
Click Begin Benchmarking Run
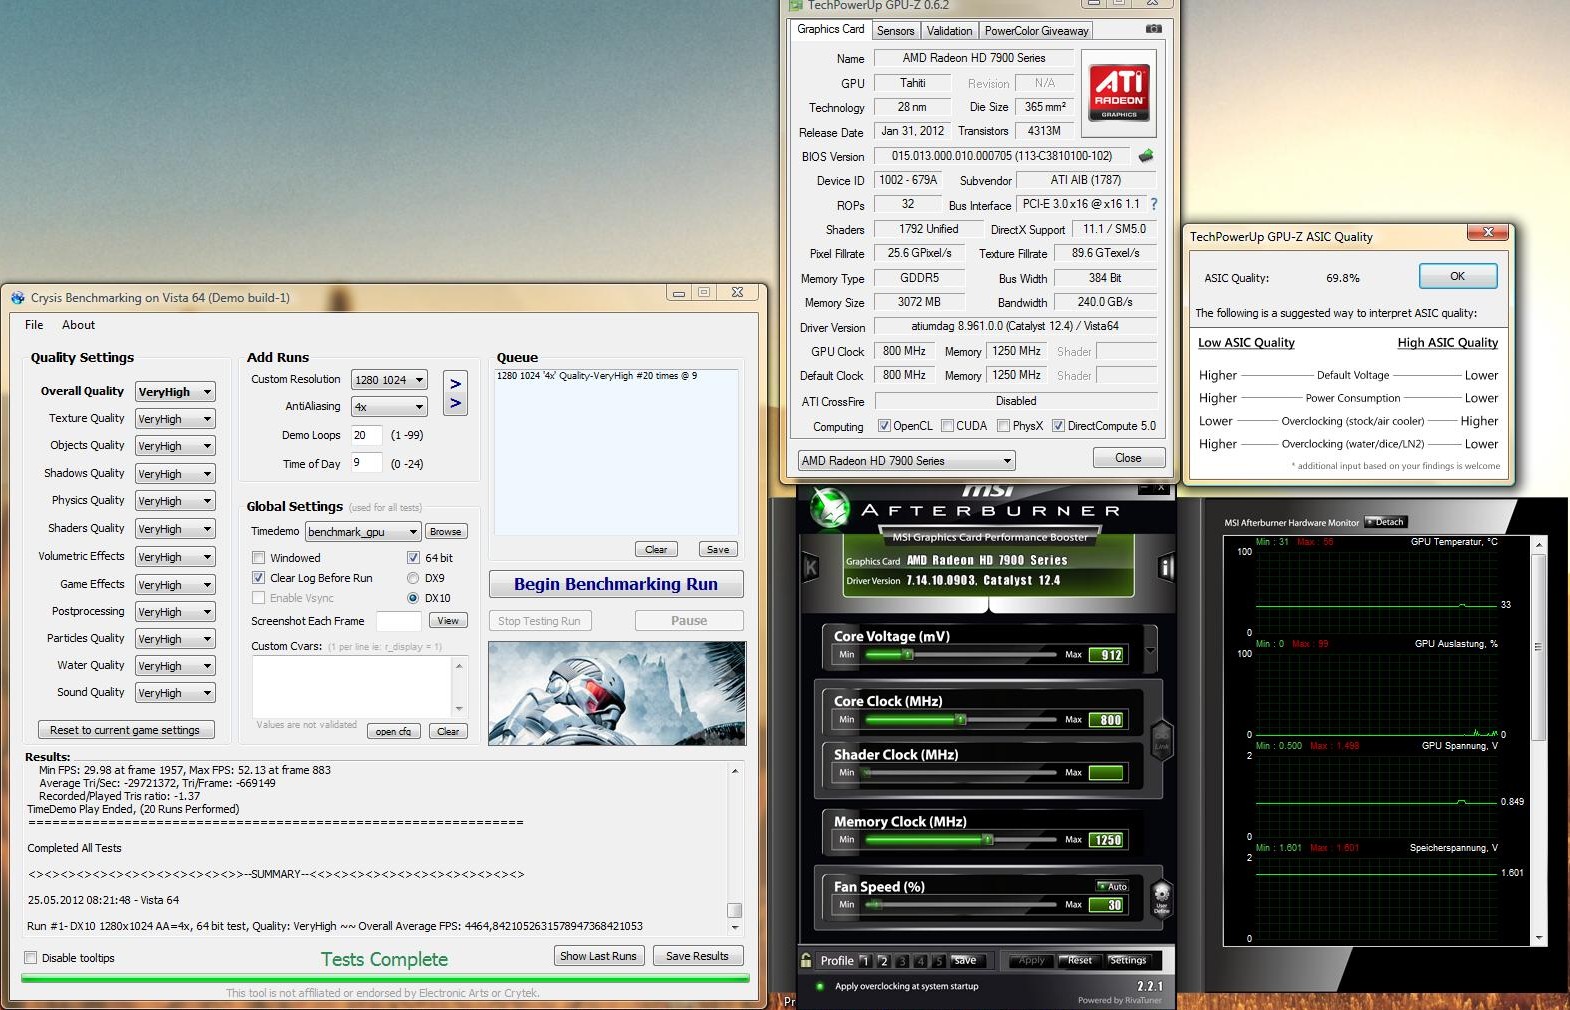(x=616, y=584)
